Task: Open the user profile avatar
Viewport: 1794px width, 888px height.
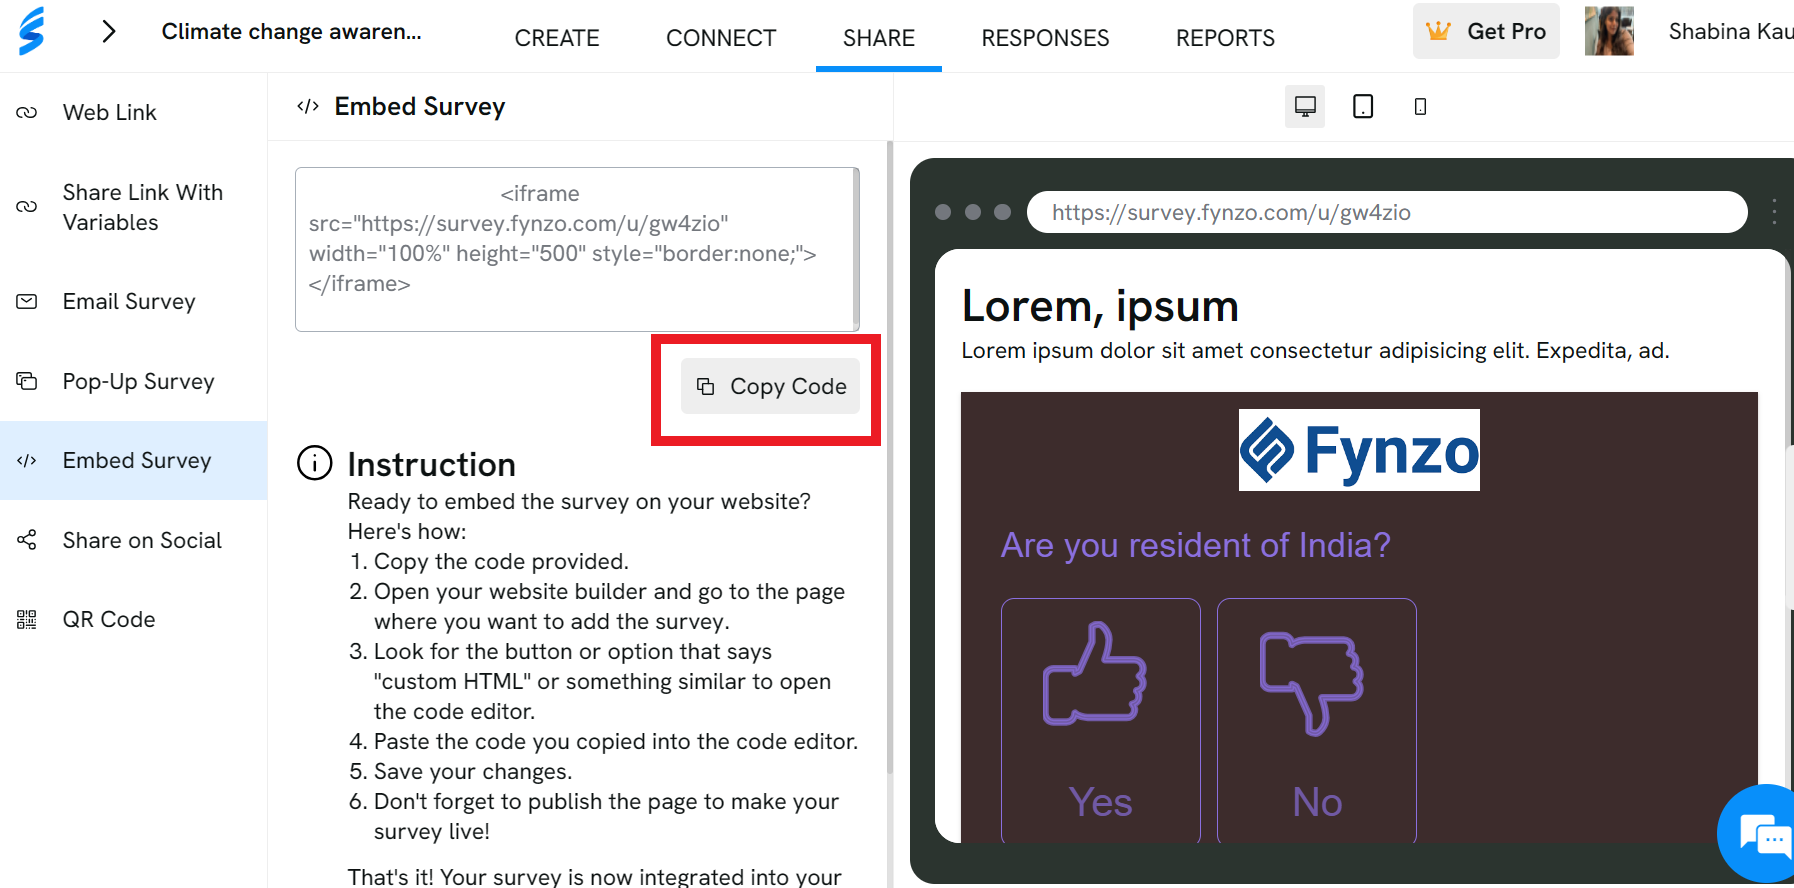Action: [x=1609, y=31]
